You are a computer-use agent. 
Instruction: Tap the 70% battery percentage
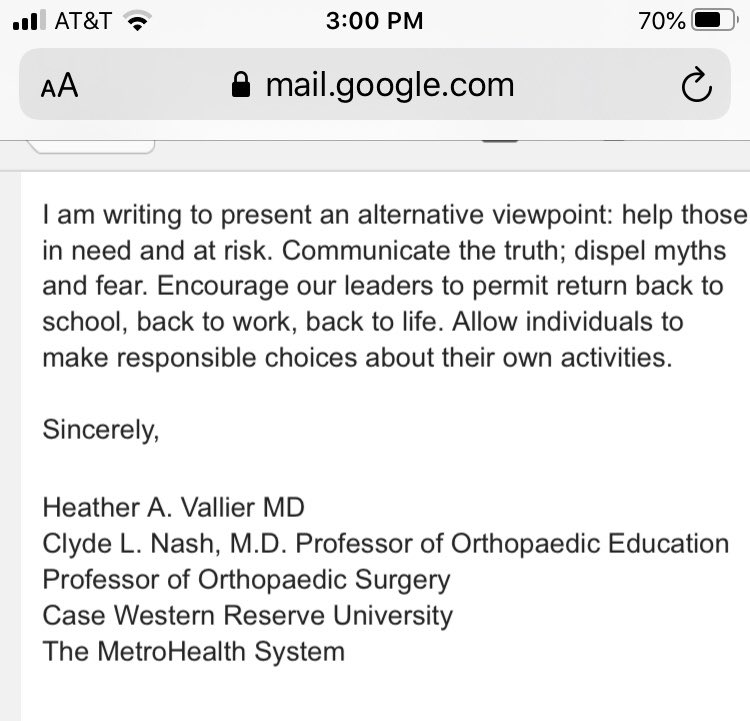point(662,21)
